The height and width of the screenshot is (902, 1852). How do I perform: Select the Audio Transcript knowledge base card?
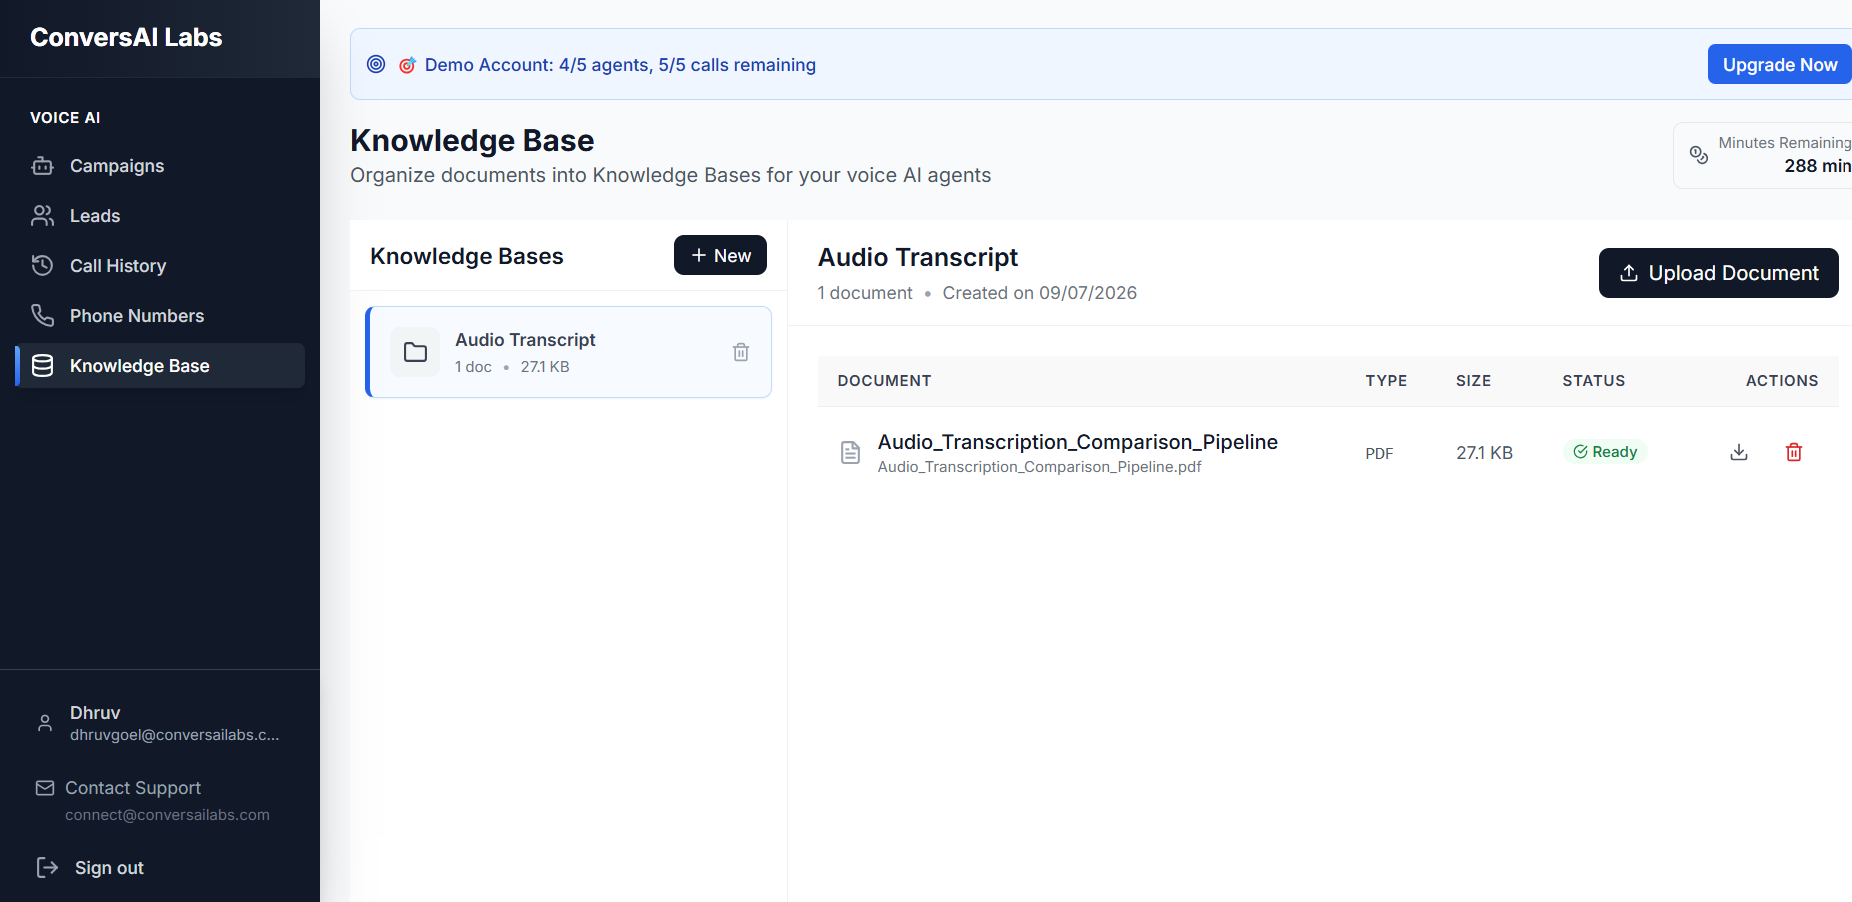coord(568,352)
